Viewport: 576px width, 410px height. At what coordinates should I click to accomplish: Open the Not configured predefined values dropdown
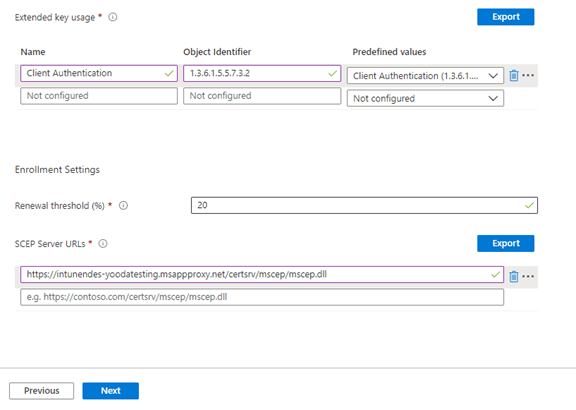[425, 98]
